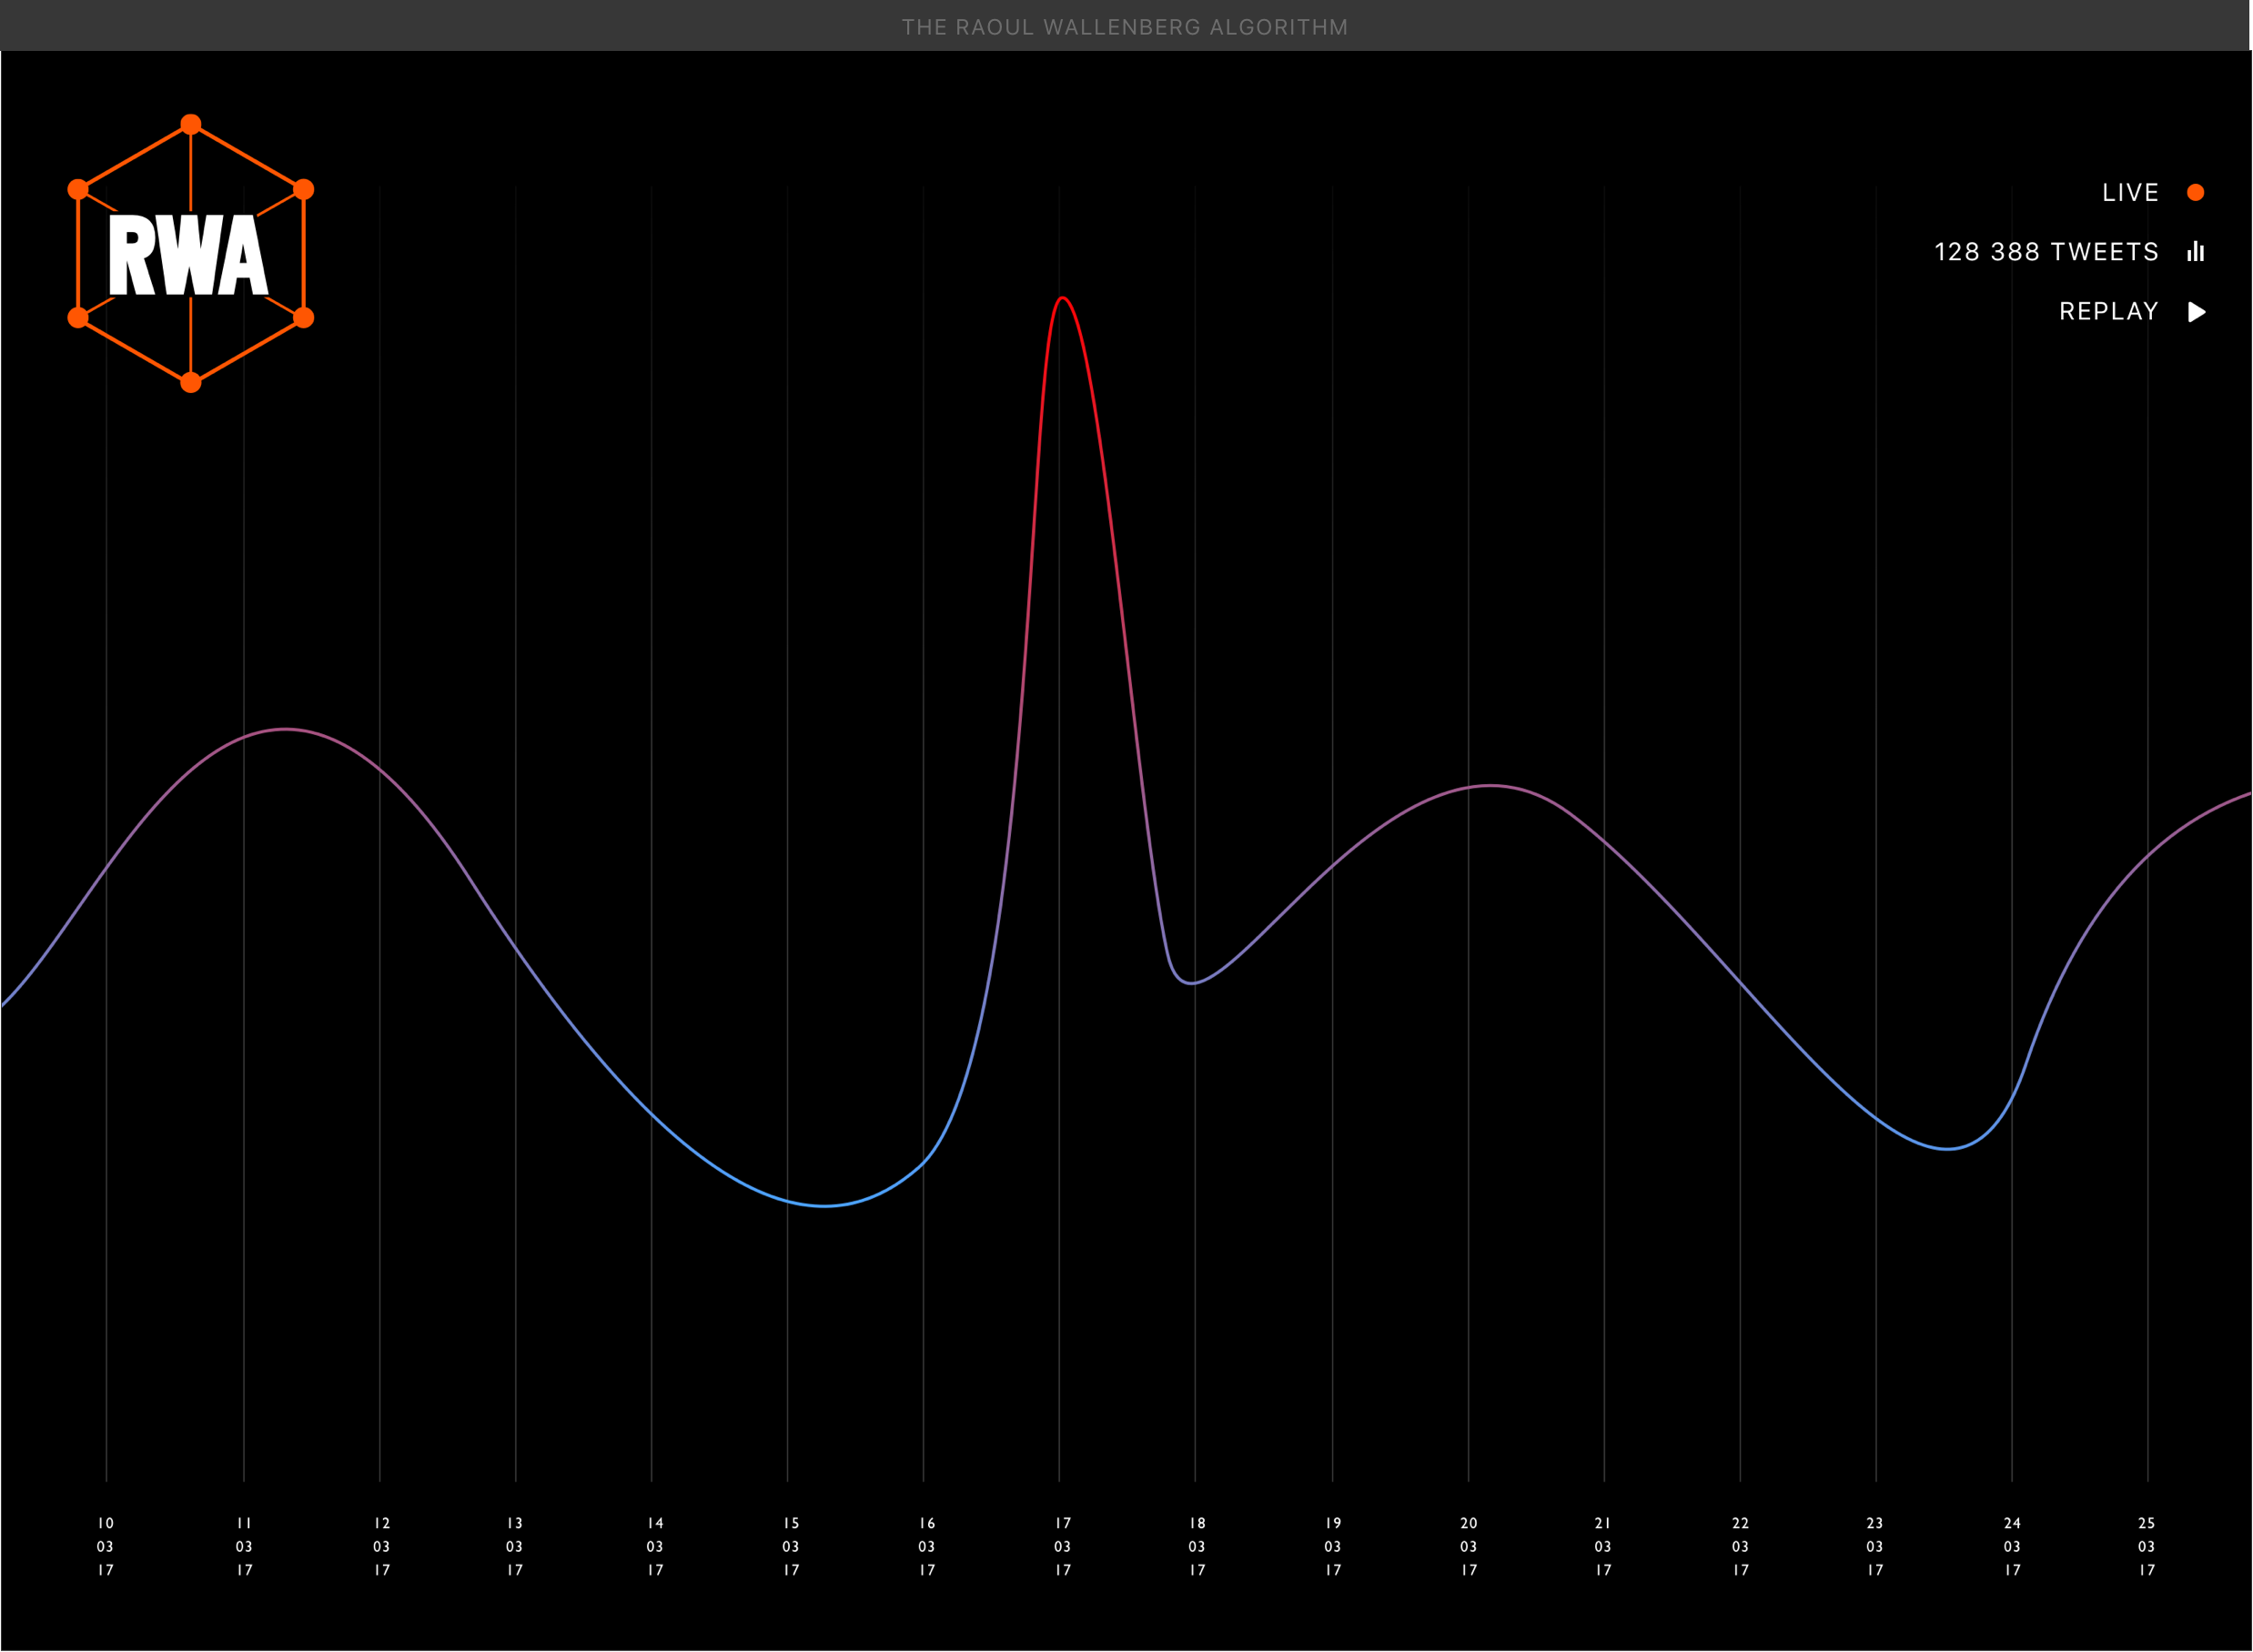Screen dimensions: 2253x1652
Task: Select the 17 03 17 date label
Action: point(1063,1546)
